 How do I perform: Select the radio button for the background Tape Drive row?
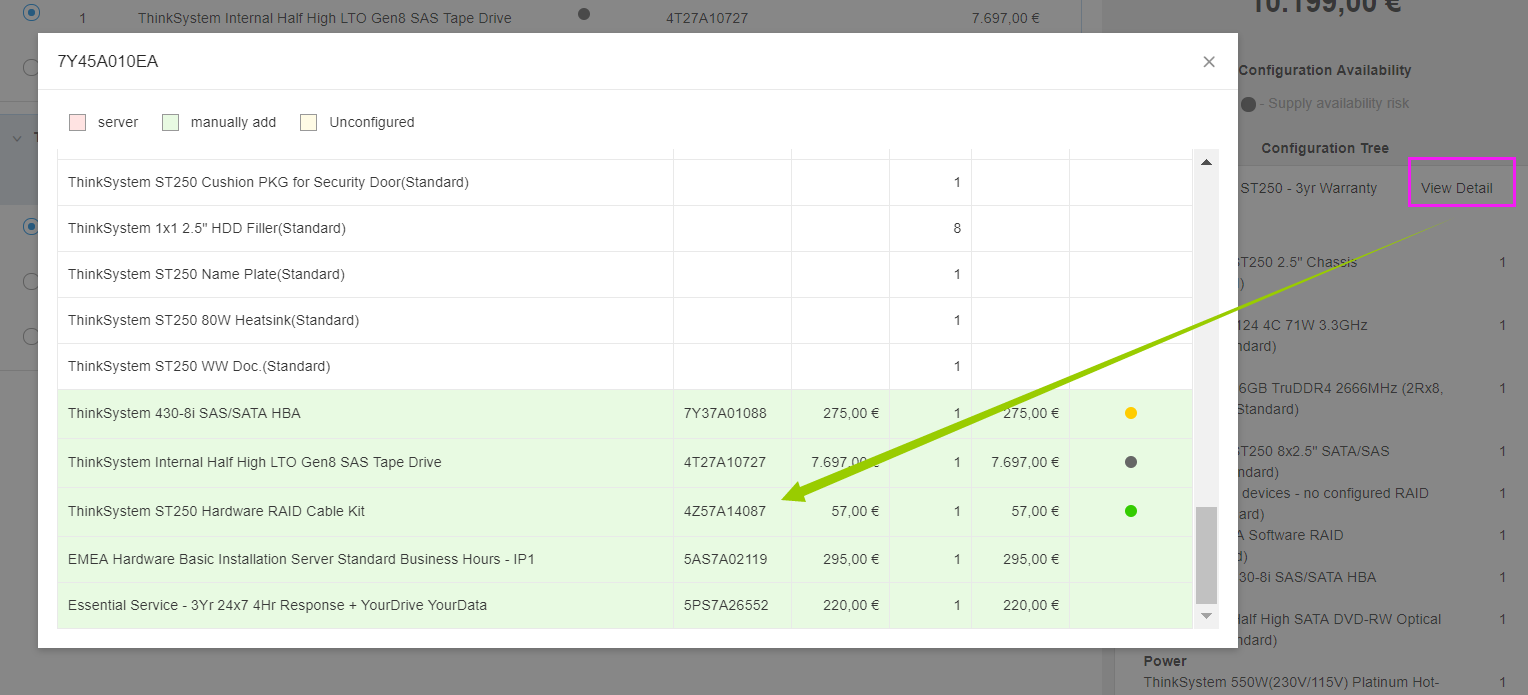[31, 13]
